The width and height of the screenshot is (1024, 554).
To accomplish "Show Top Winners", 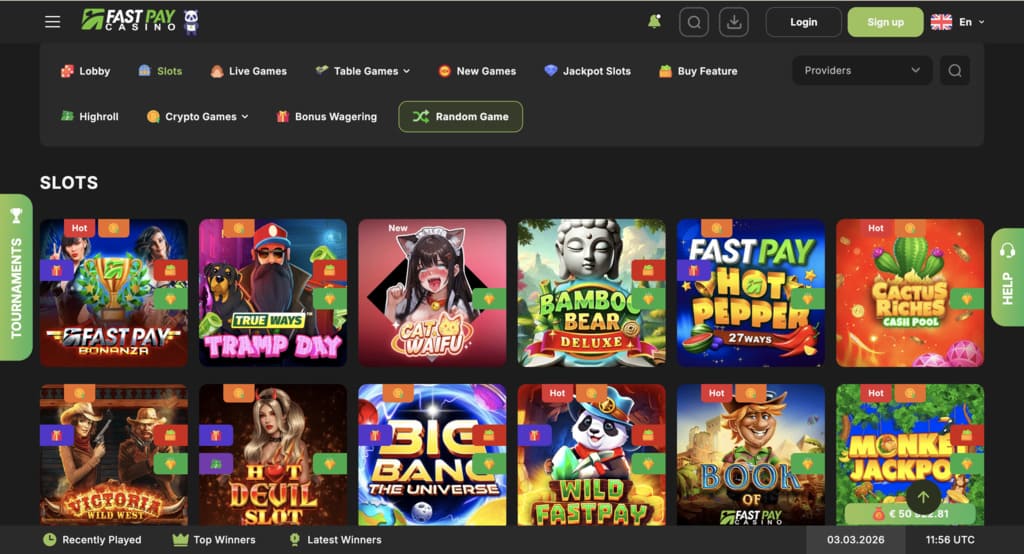I will coord(214,540).
